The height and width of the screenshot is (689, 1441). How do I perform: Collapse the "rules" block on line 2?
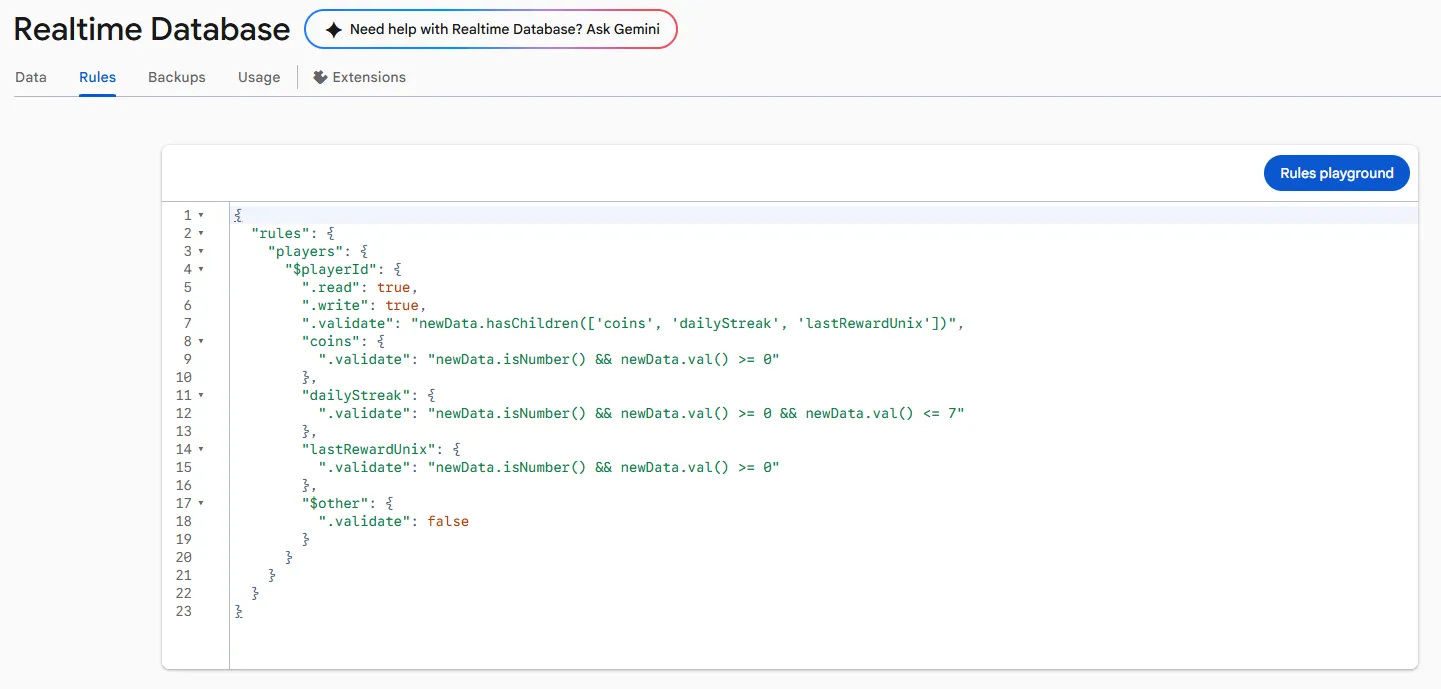click(200, 233)
